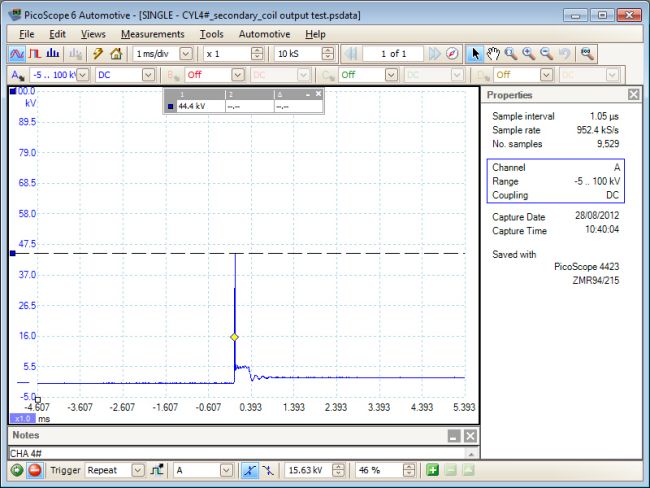Open trigger mode Repeat dropdown

point(138,470)
